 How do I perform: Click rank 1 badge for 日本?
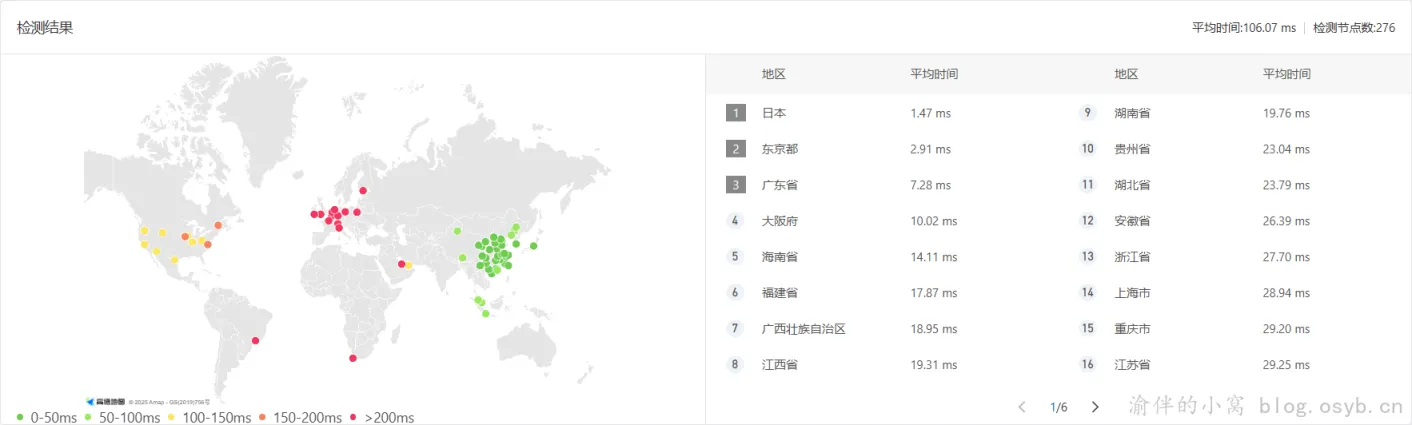click(736, 113)
